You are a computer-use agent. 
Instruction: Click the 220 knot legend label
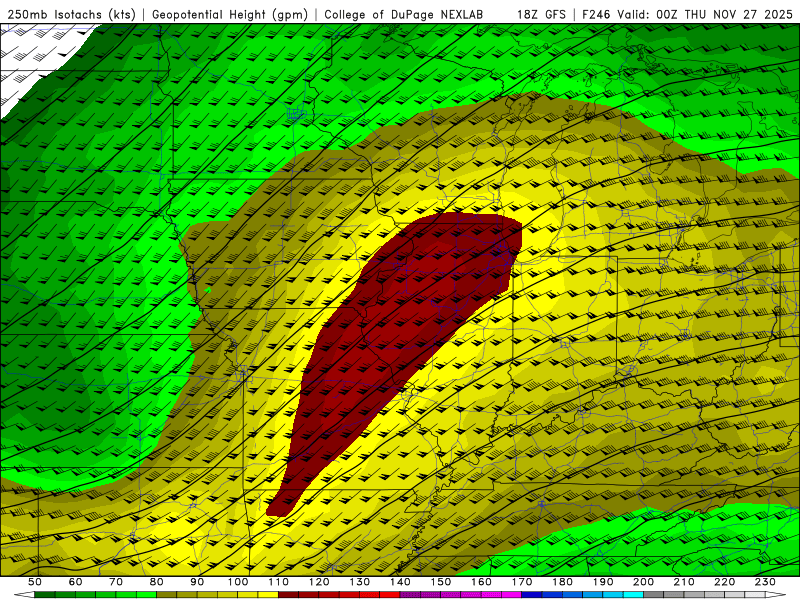coord(724,582)
